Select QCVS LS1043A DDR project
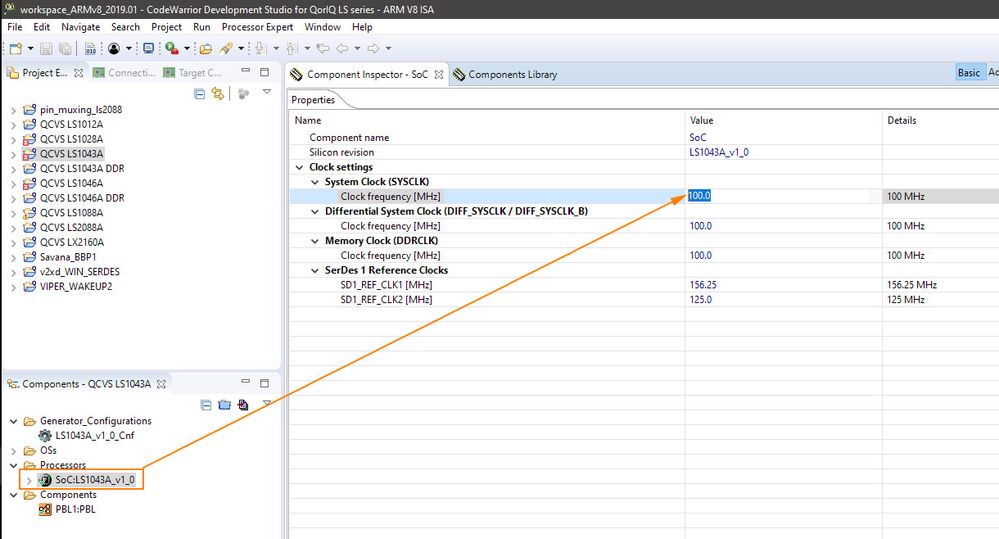The image size is (999, 539). (82, 168)
